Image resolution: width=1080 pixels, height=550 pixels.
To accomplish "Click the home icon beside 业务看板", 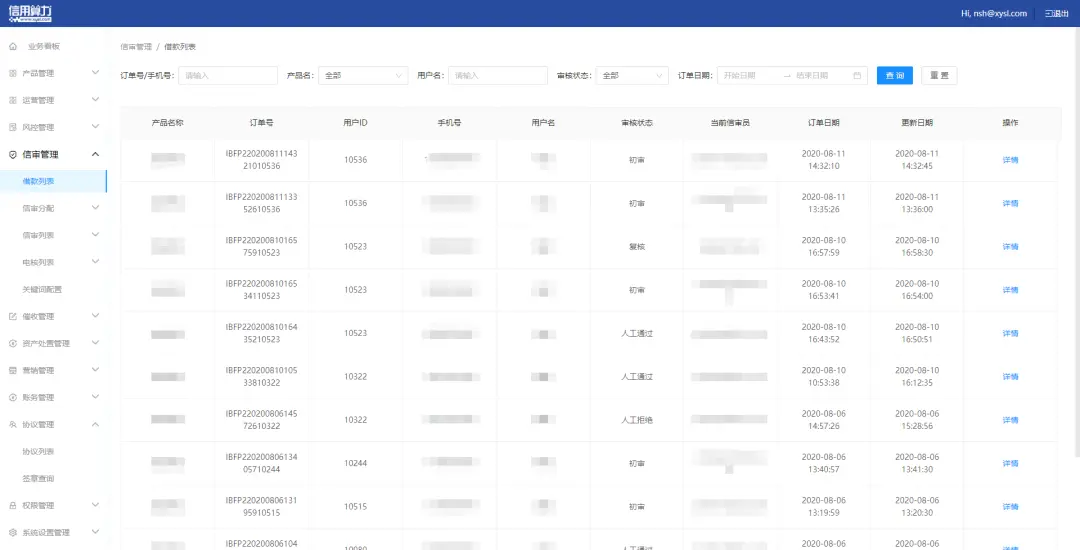I will [x=13, y=46].
